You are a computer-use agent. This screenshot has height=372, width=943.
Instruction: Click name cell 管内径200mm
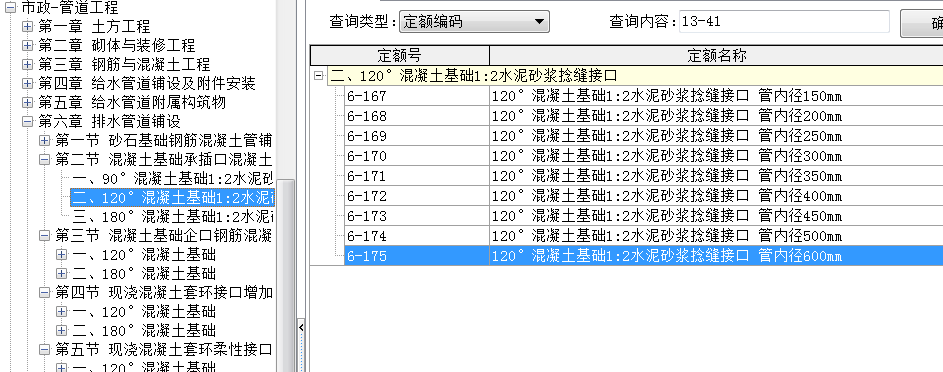[716, 116]
